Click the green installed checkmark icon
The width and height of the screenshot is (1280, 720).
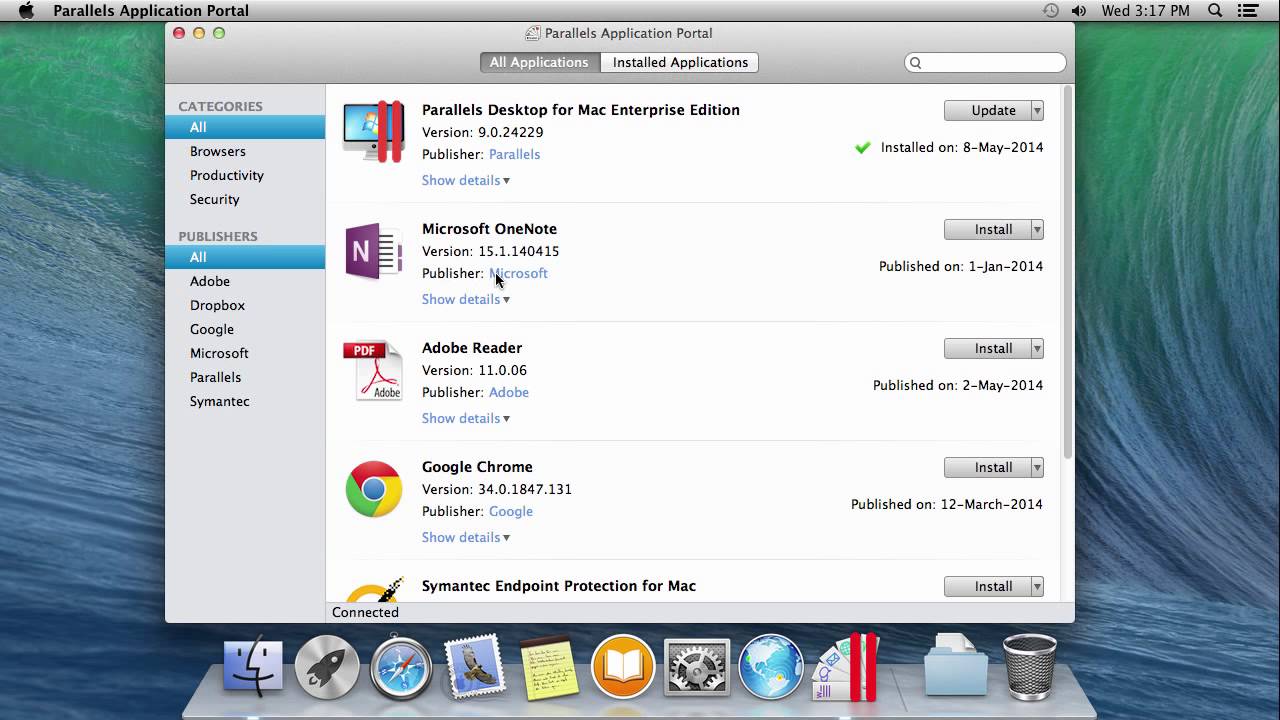tap(862, 147)
